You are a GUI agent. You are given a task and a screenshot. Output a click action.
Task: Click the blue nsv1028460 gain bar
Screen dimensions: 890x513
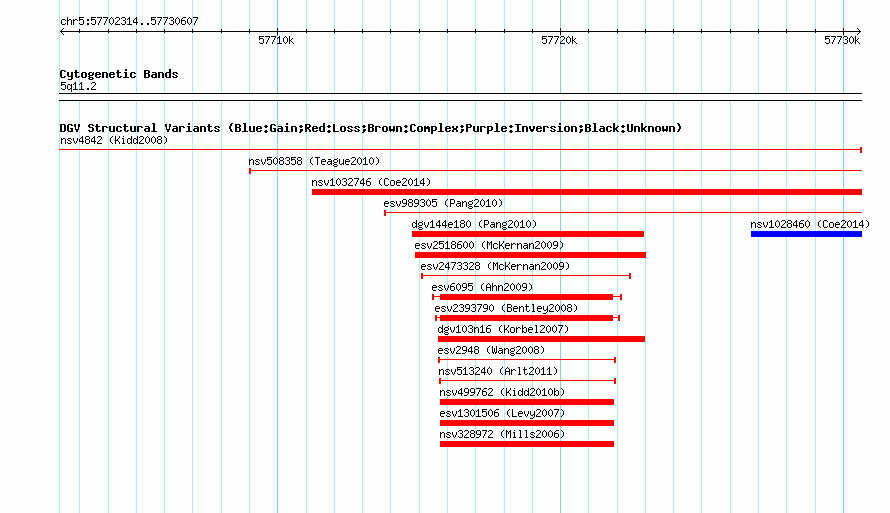click(x=806, y=234)
